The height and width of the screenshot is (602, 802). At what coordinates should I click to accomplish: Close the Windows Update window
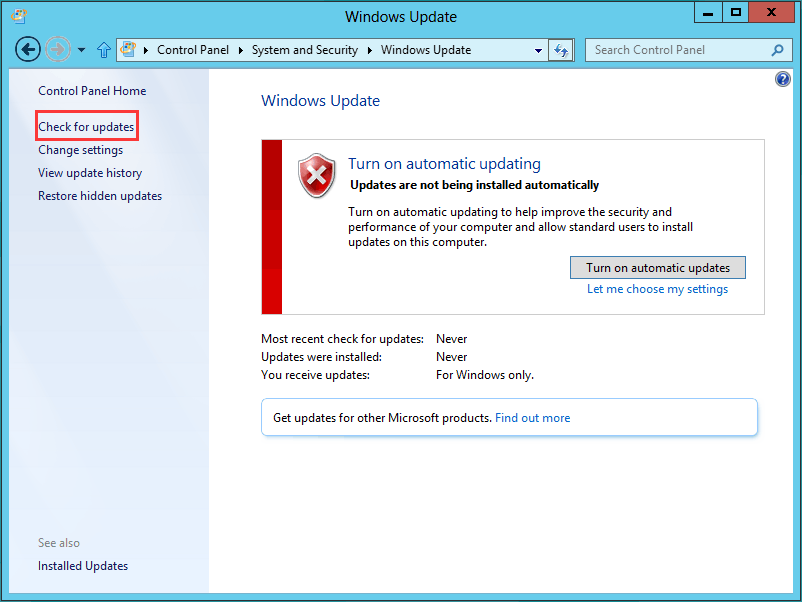771,12
